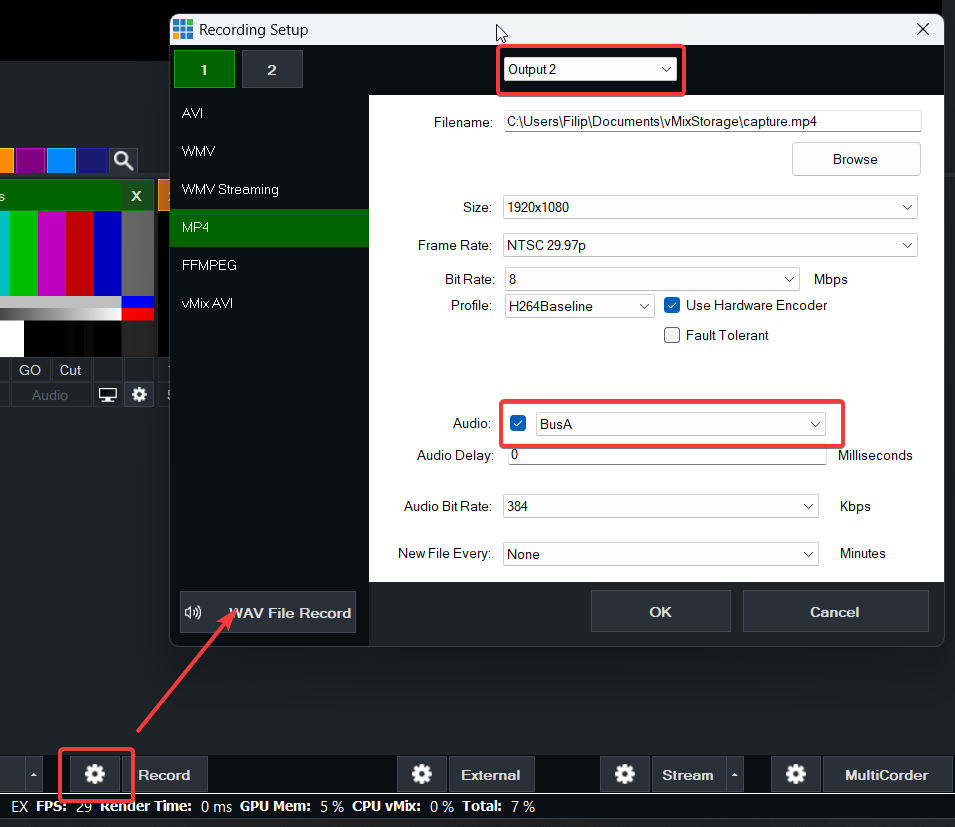
Task: Click the Filename input field
Action: [x=713, y=121]
